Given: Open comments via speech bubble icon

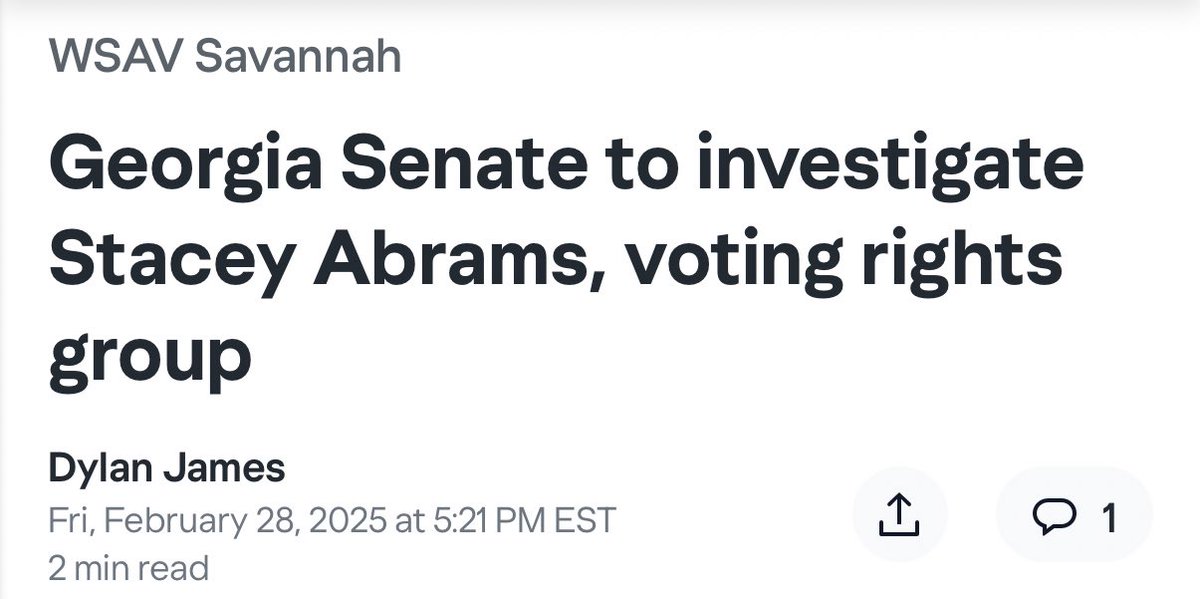Looking at the screenshot, I should [x=1053, y=516].
